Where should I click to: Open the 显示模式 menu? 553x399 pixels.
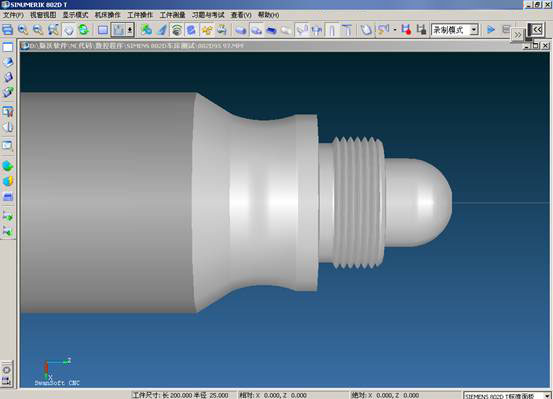click(x=75, y=15)
